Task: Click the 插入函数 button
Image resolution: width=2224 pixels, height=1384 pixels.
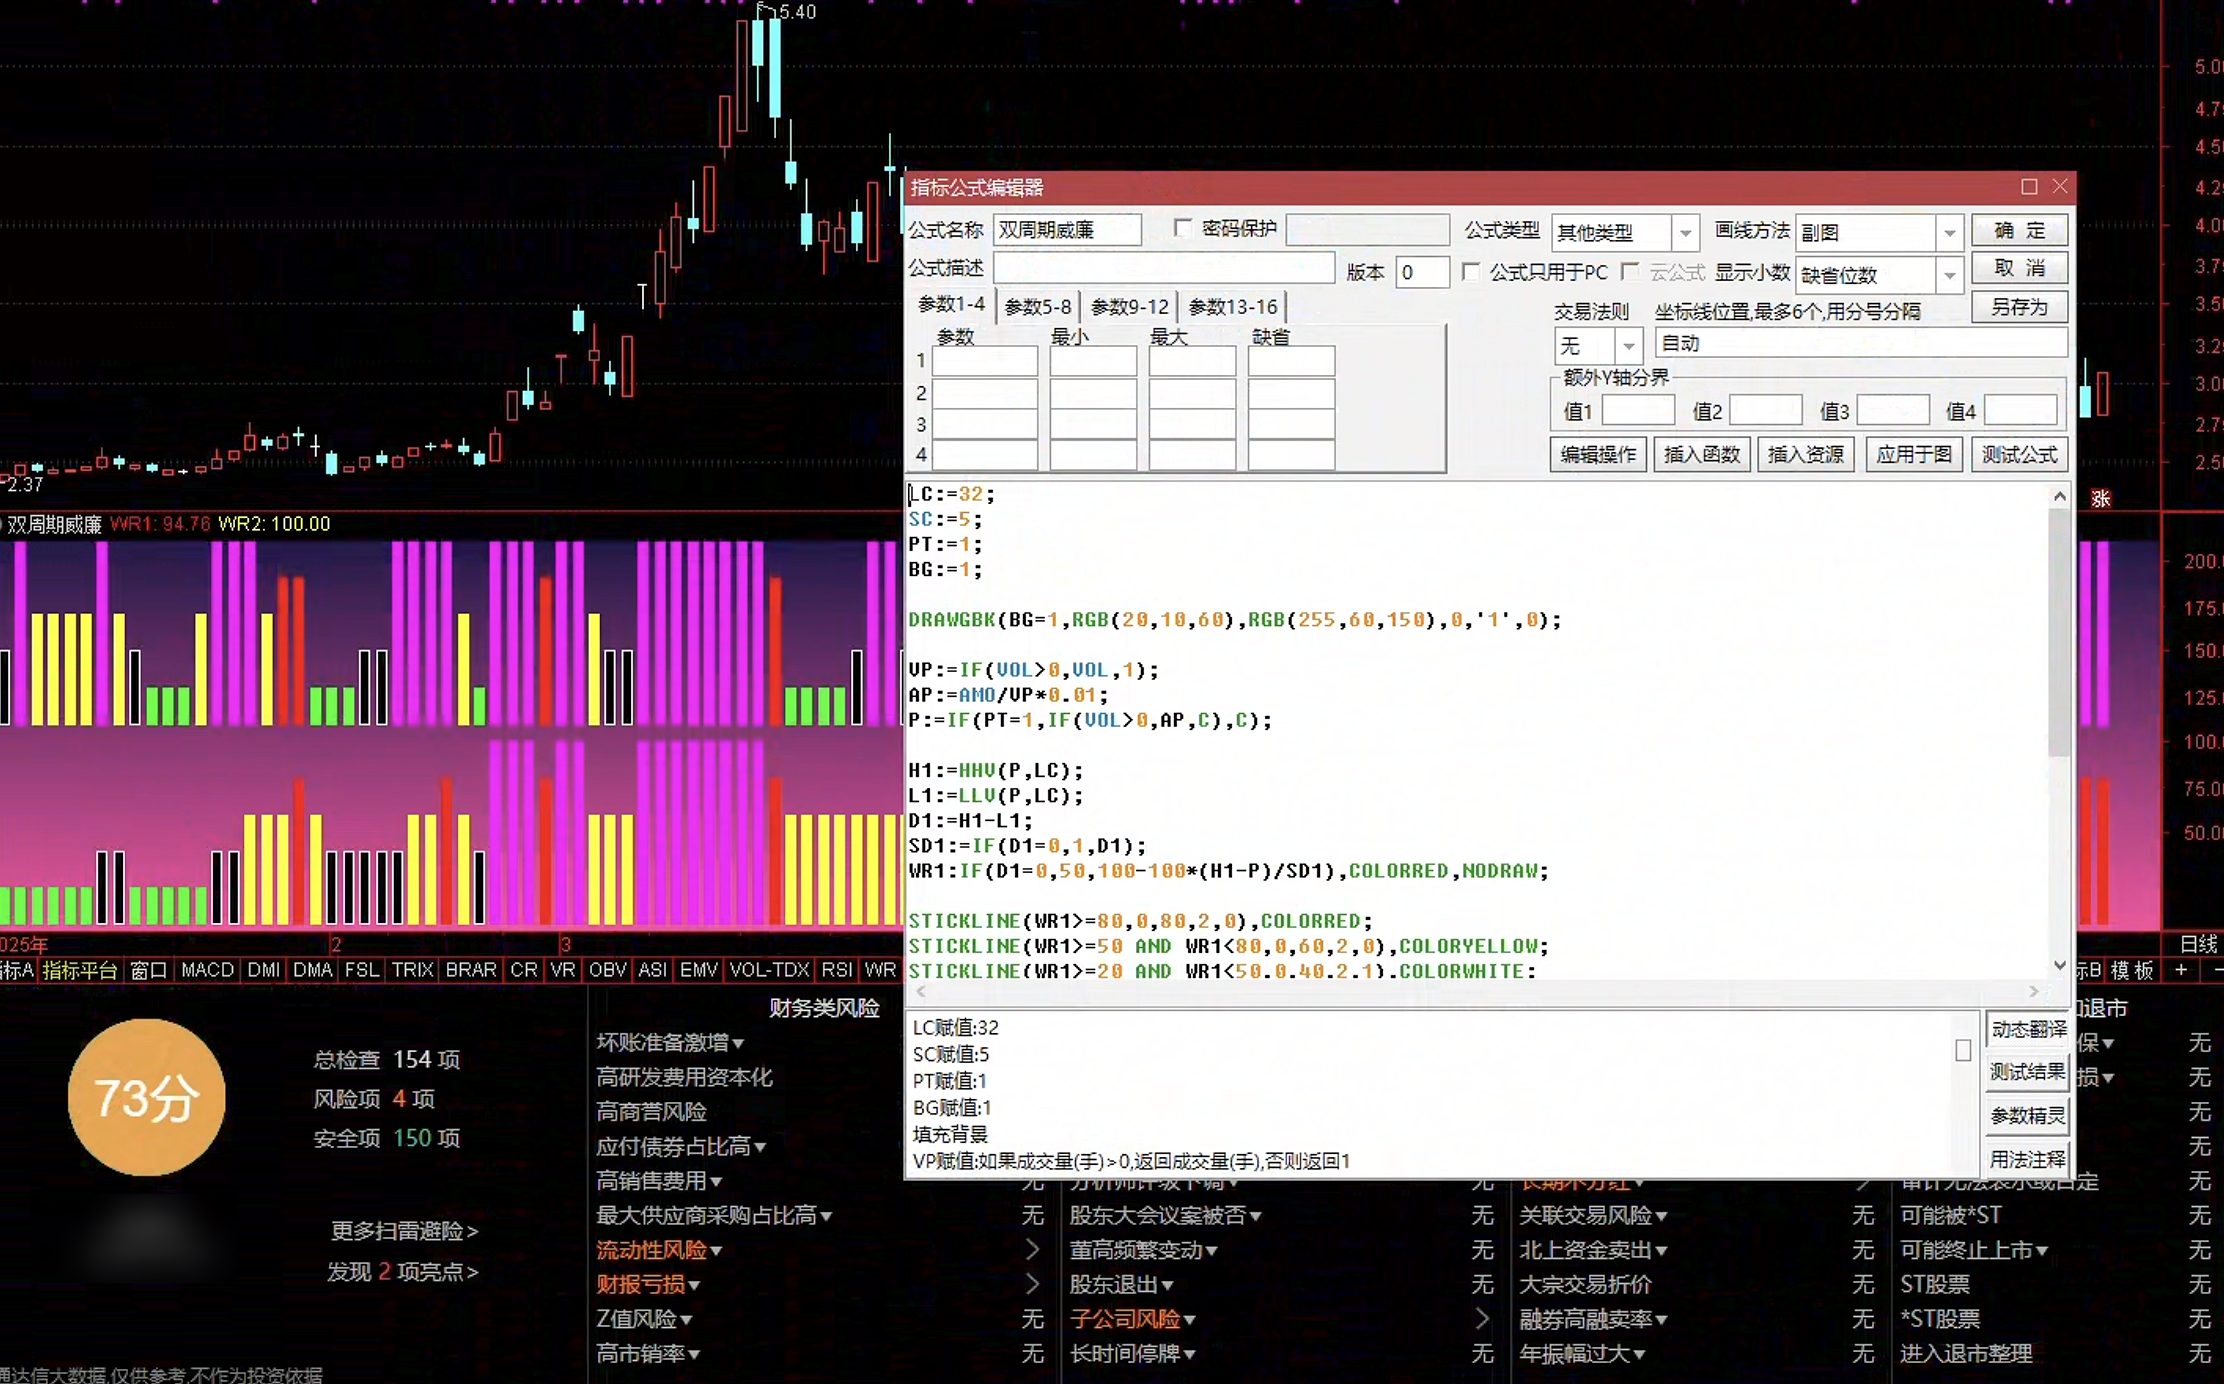Action: pyautogui.click(x=1701, y=455)
